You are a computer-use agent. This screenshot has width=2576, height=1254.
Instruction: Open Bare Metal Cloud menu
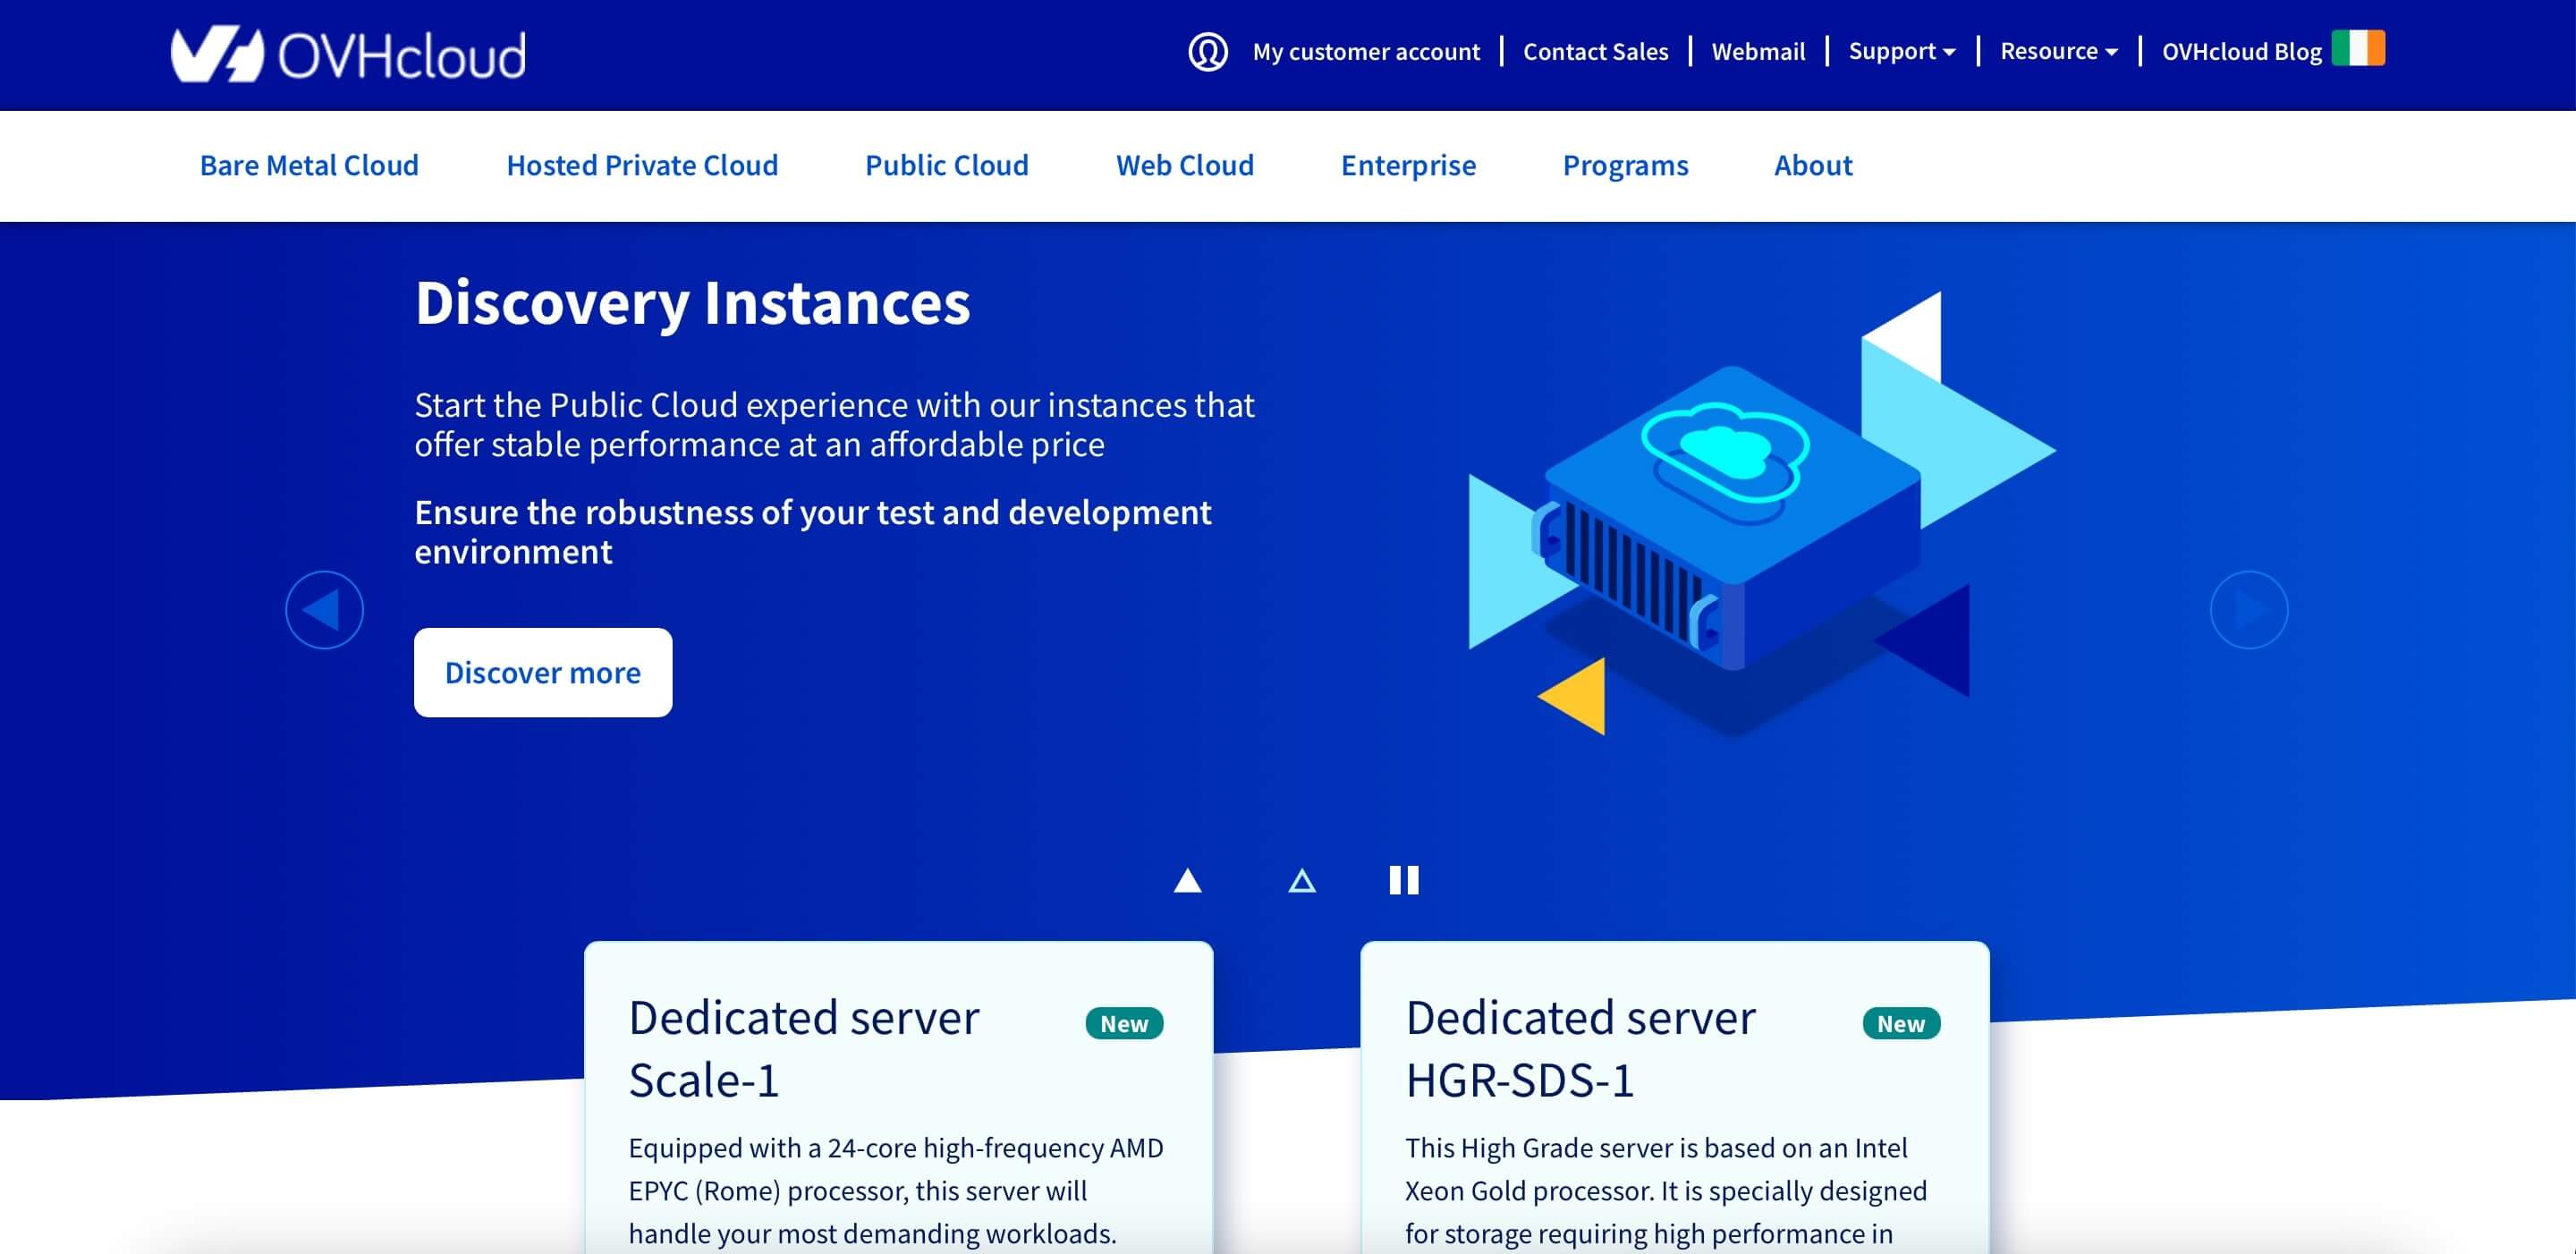point(309,165)
